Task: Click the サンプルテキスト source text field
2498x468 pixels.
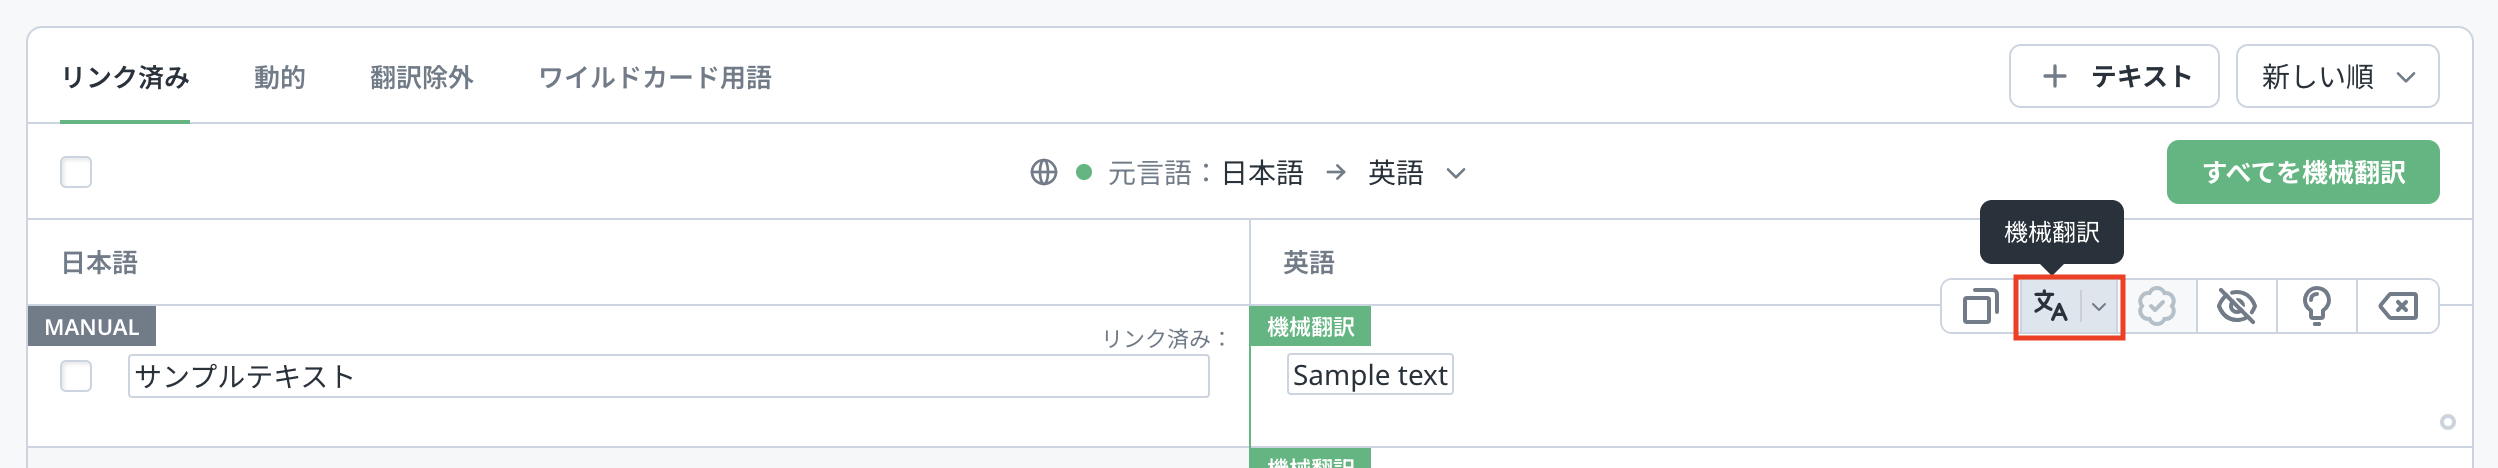Action: click(668, 376)
